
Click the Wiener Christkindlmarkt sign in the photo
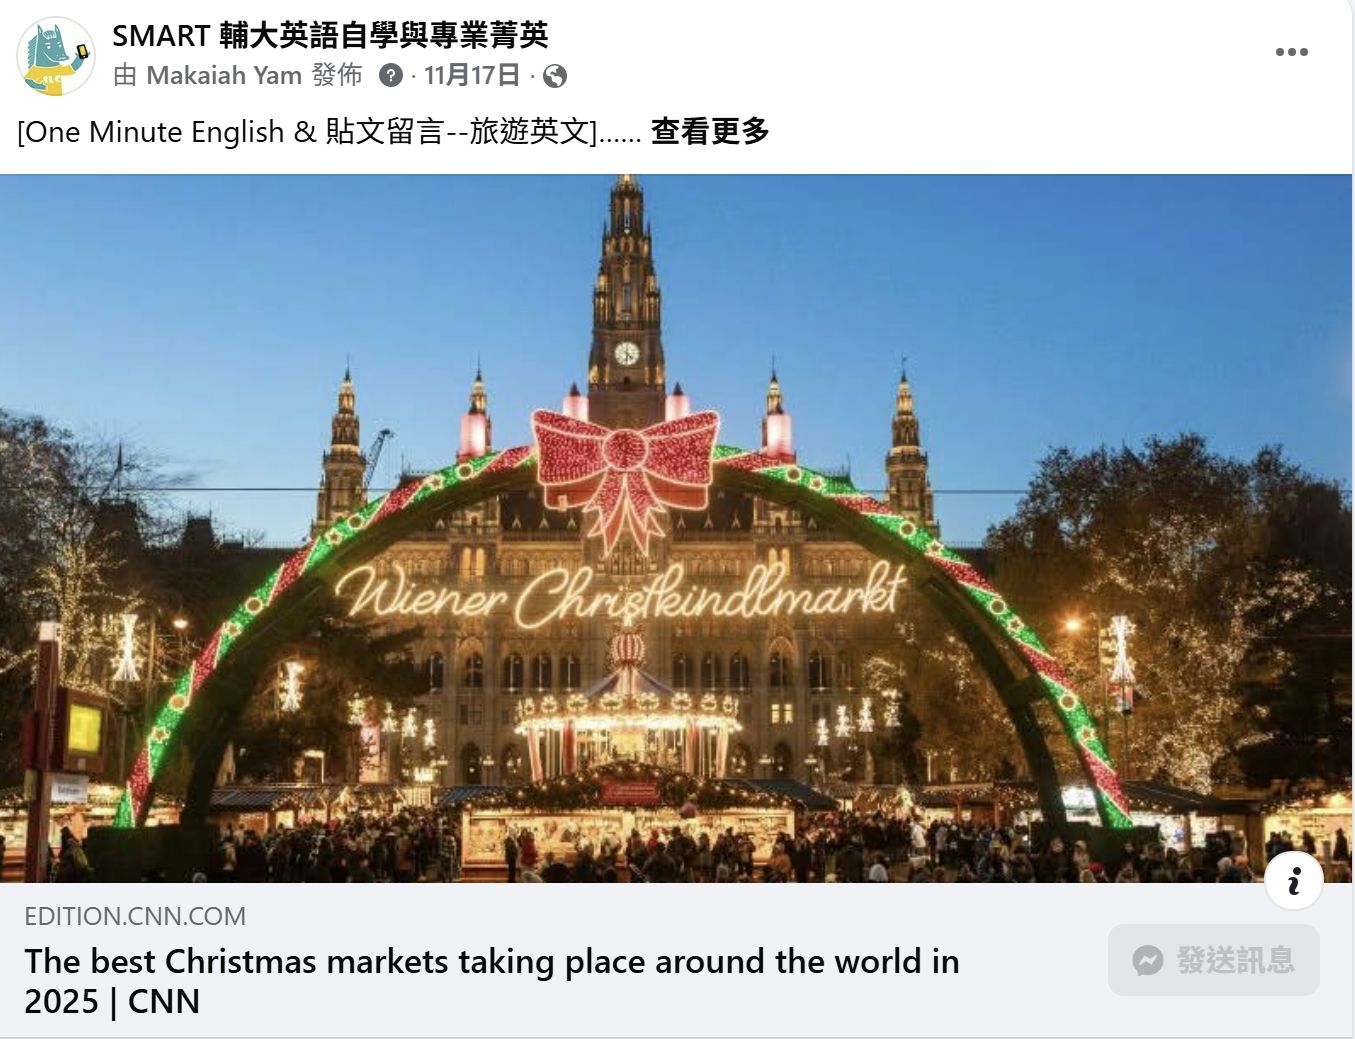pos(620,594)
